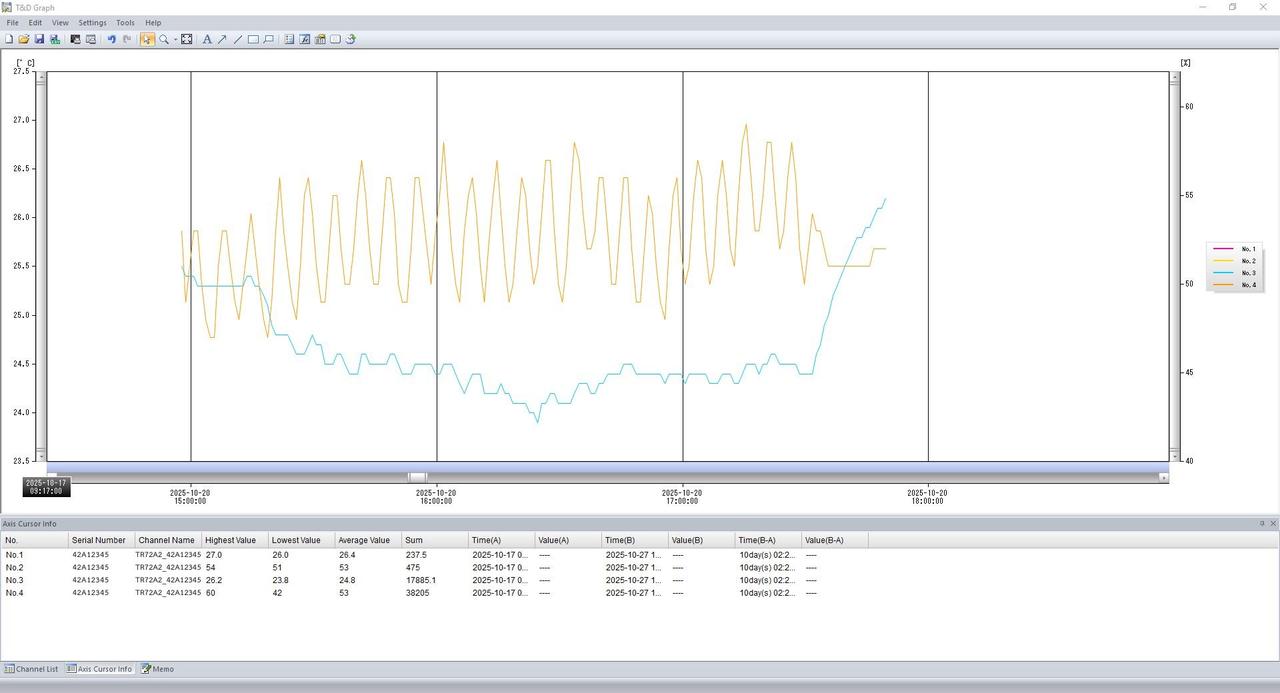Click the fit-to-window display icon
Viewport: 1280px width, 693px height.
(187, 40)
